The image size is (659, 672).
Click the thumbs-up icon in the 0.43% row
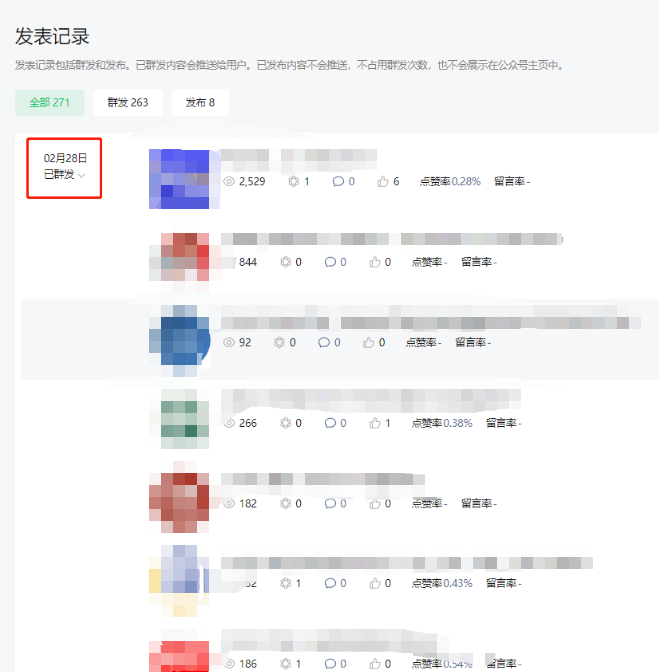click(x=374, y=583)
